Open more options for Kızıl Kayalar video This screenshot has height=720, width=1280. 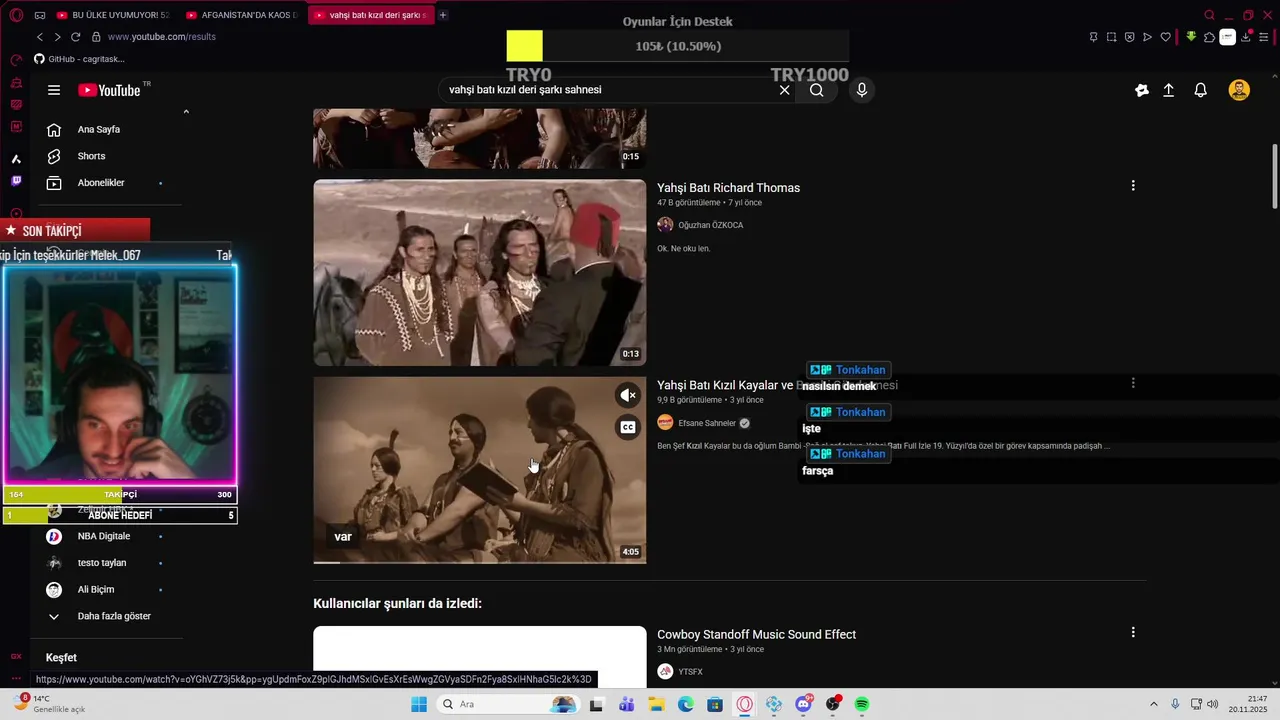click(1133, 383)
